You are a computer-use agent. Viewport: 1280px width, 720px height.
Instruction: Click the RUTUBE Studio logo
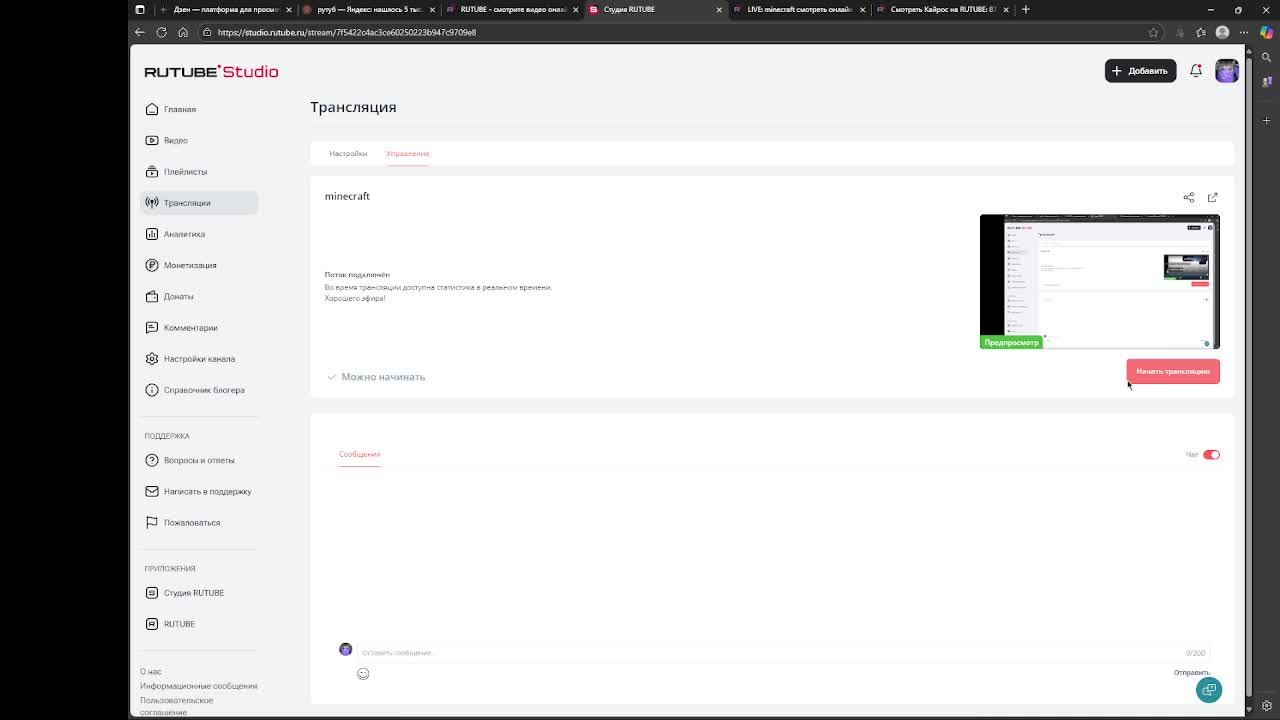coord(211,72)
